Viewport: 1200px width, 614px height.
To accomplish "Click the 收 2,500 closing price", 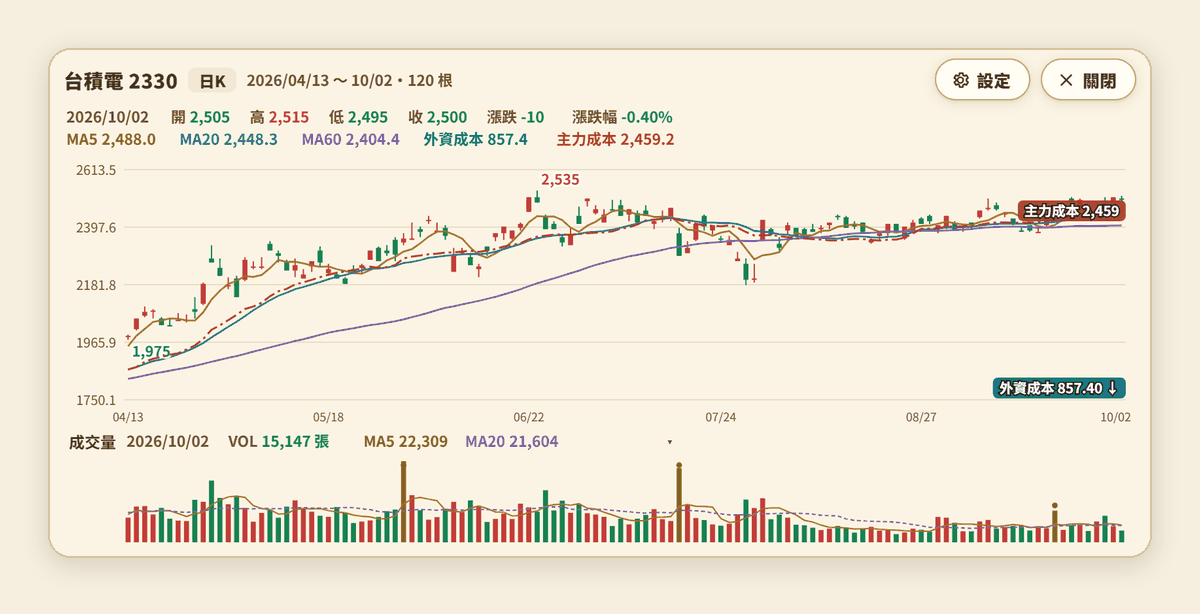I will point(438,117).
